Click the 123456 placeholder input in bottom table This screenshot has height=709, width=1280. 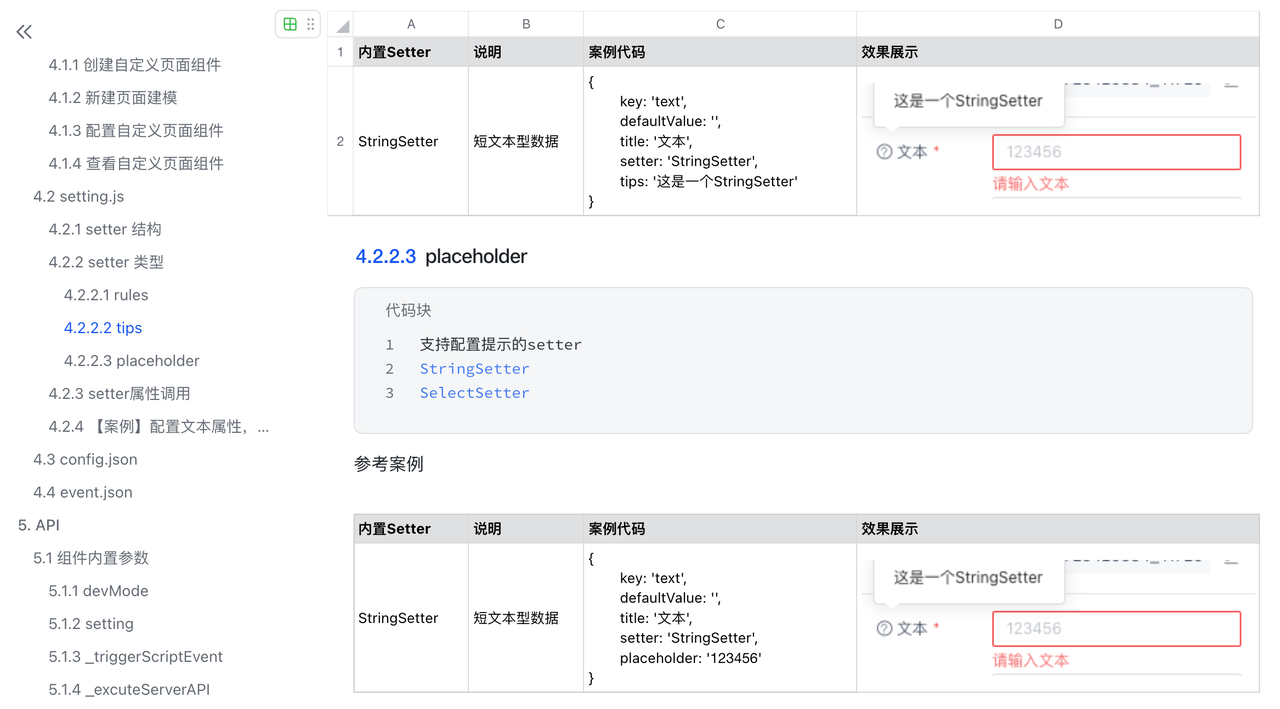coord(1116,629)
